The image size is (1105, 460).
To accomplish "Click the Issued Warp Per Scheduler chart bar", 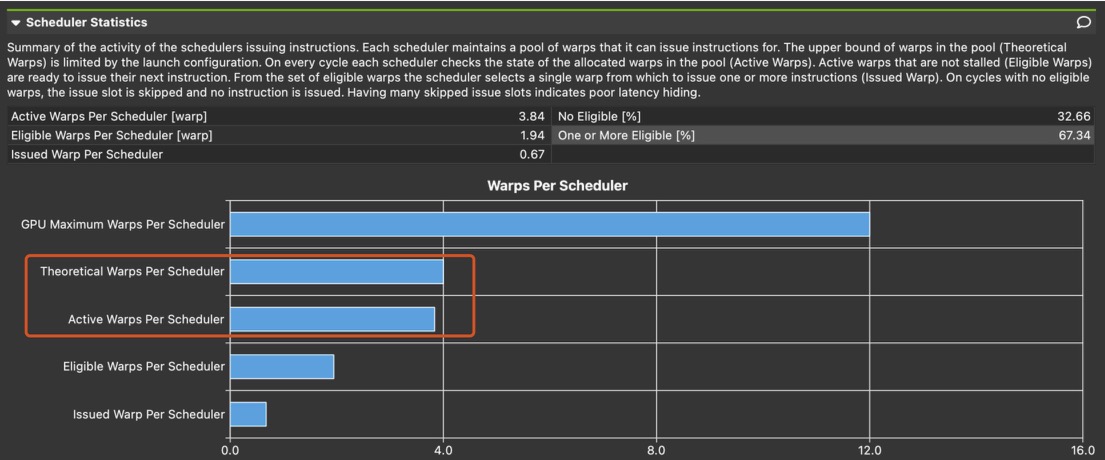I will [x=249, y=414].
